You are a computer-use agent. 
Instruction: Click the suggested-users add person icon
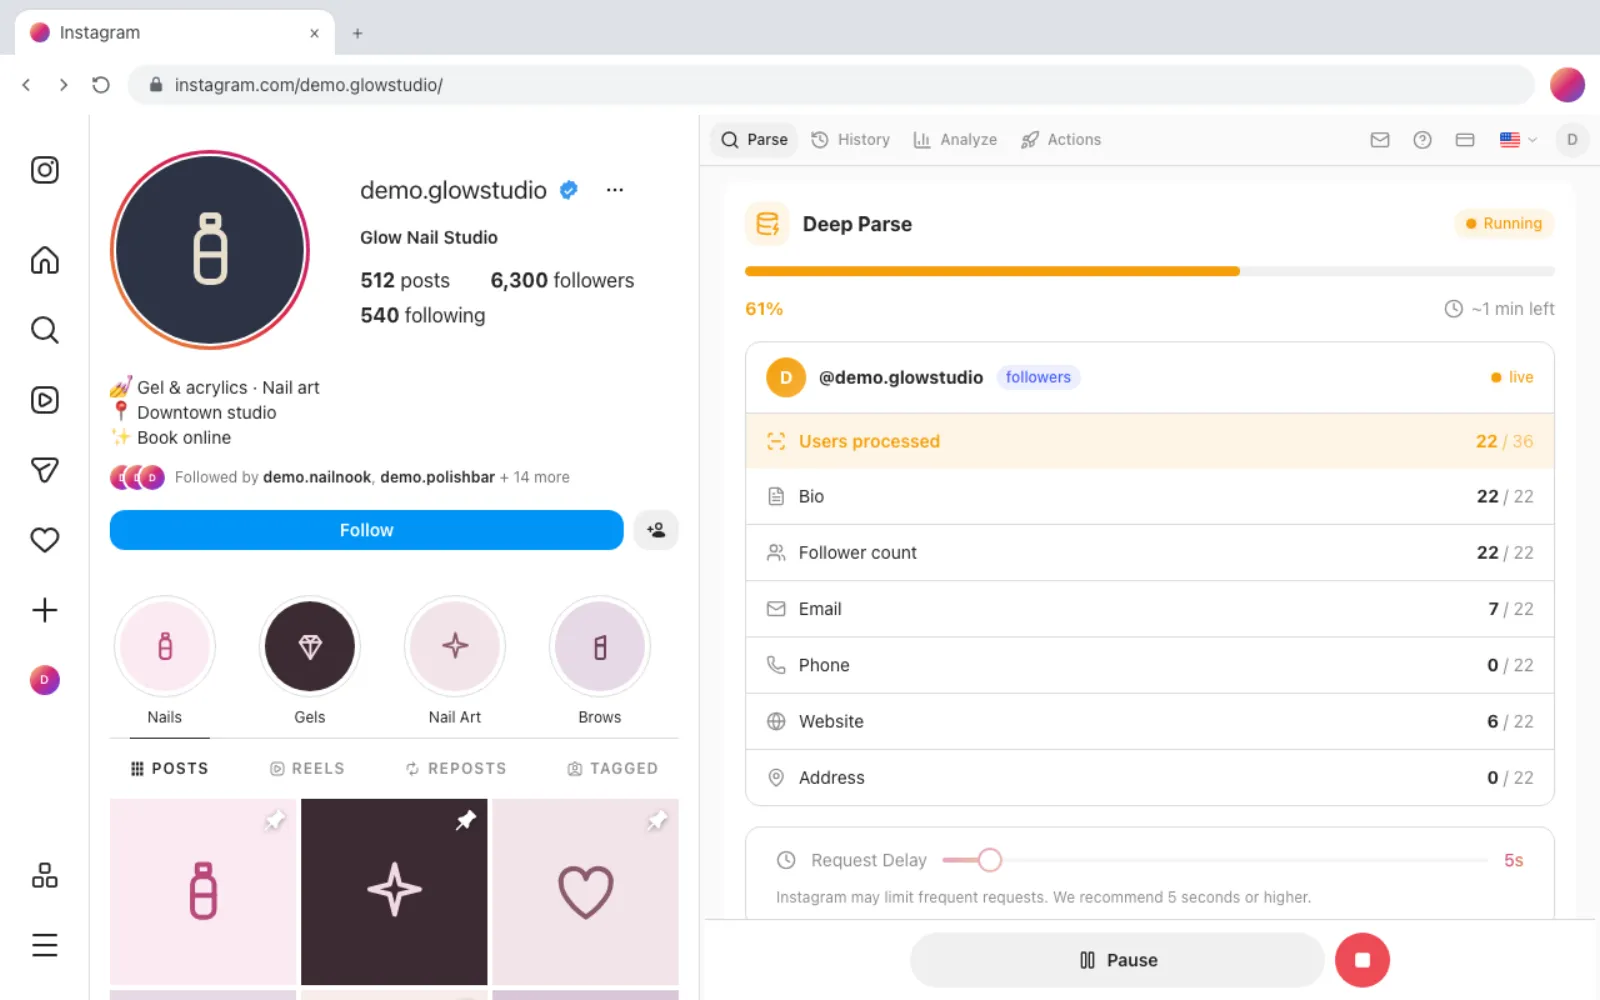click(656, 530)
